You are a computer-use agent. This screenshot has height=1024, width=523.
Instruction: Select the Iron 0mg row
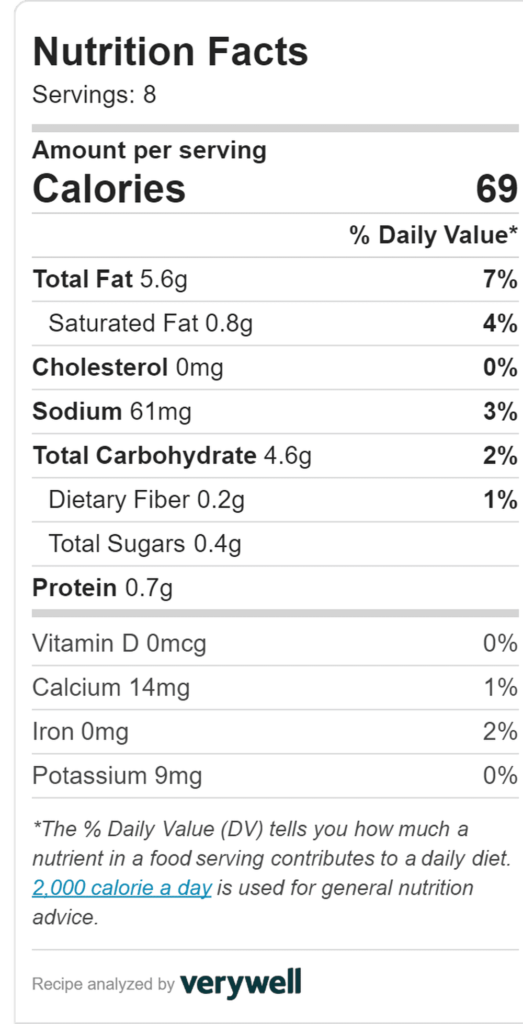275,732
